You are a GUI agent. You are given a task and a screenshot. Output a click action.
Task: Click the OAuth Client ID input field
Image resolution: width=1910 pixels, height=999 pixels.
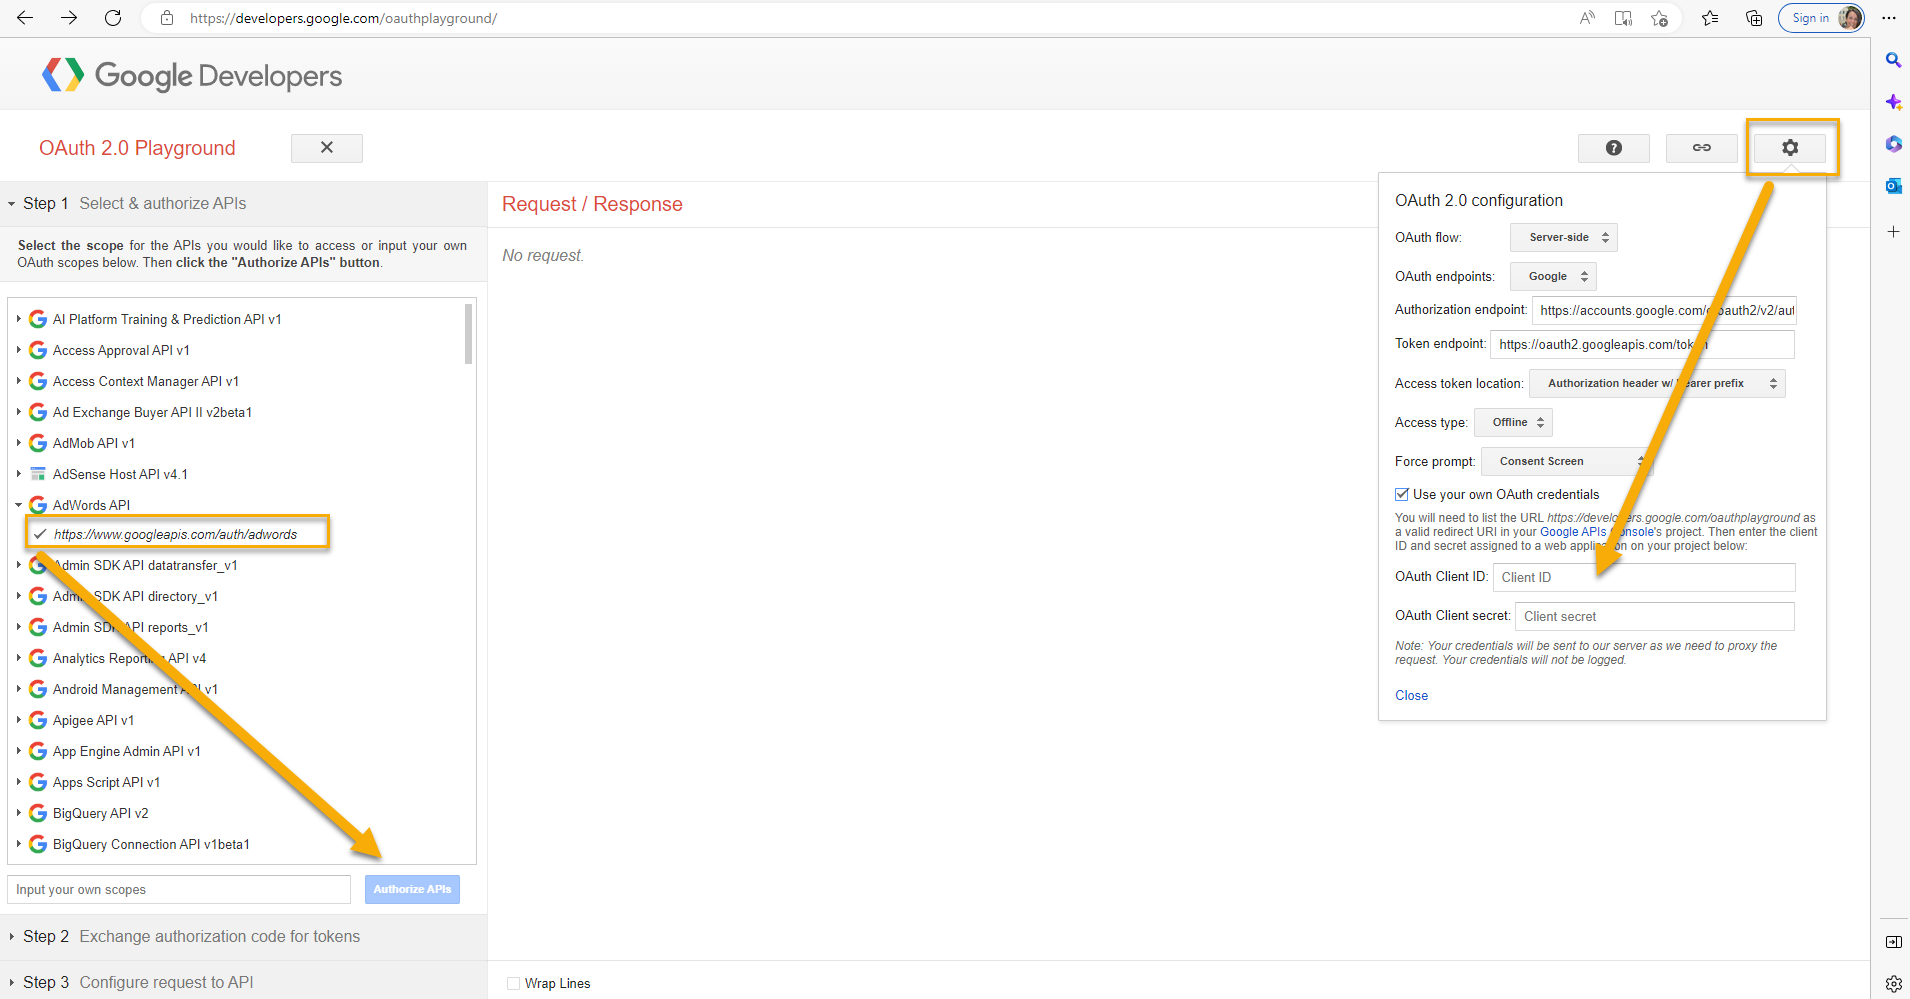(1643, 577)
